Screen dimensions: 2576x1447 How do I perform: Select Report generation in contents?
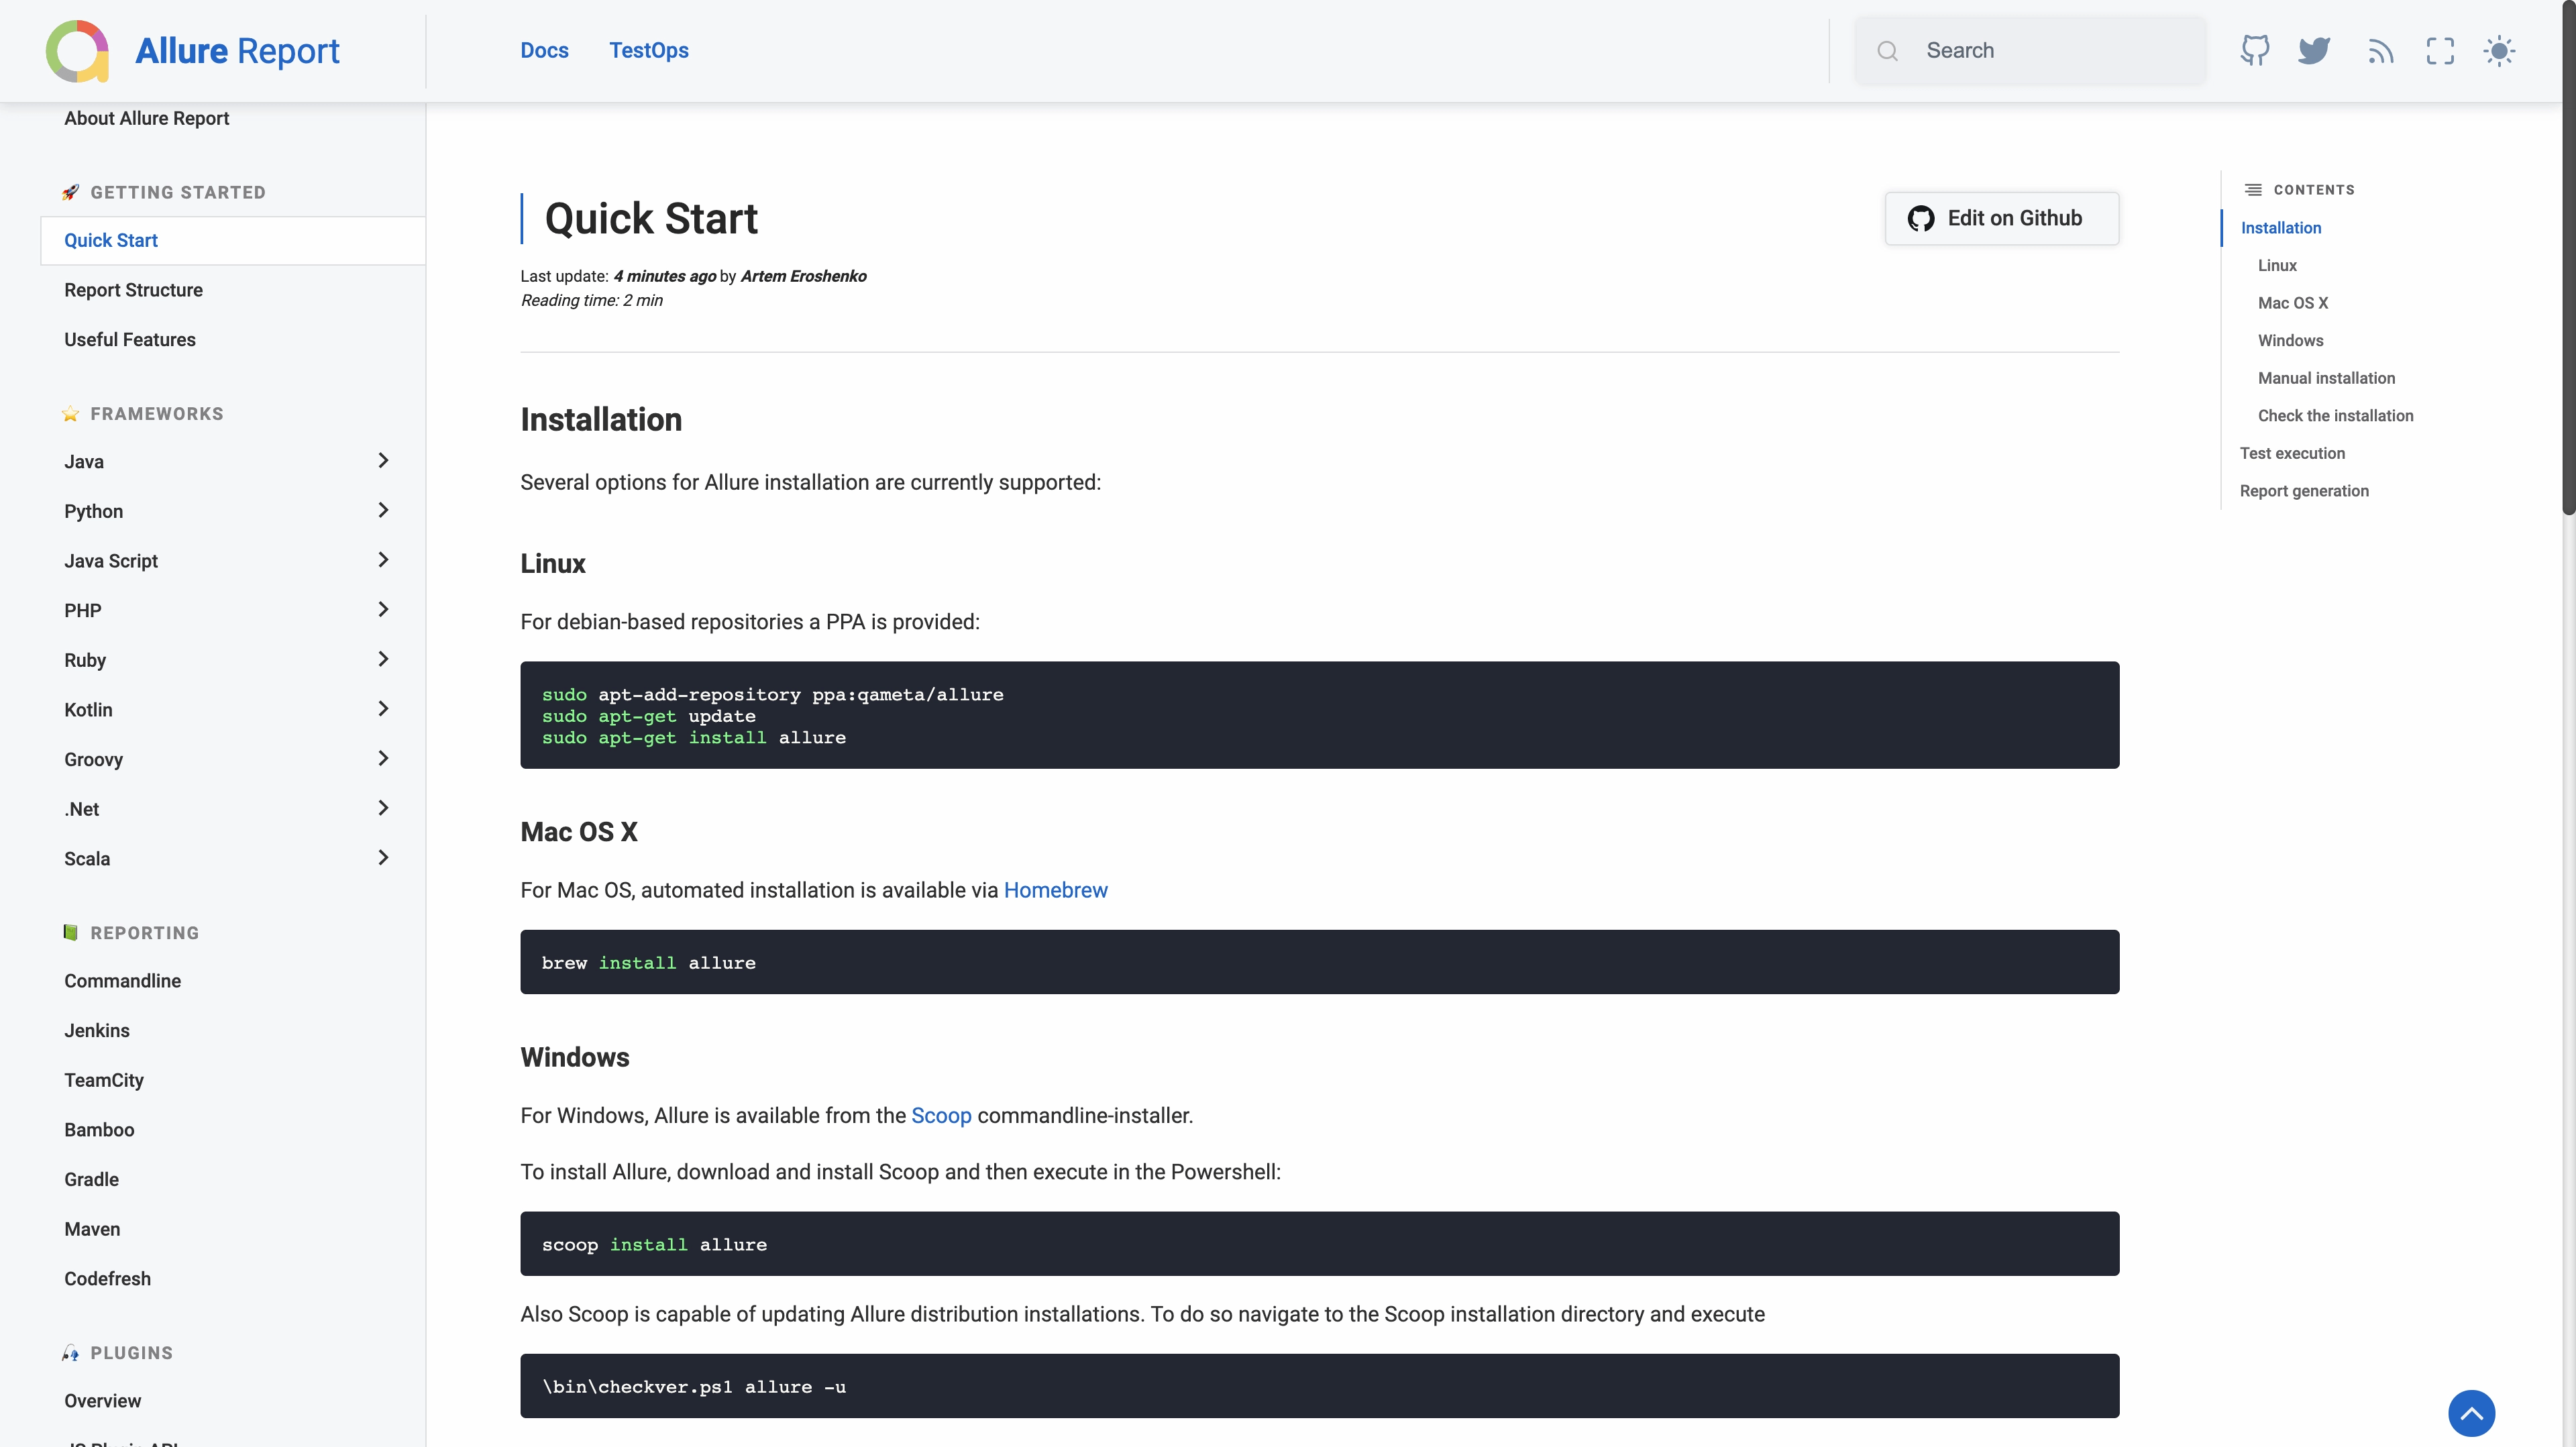pyautogui.click(x=2304, y=490)
